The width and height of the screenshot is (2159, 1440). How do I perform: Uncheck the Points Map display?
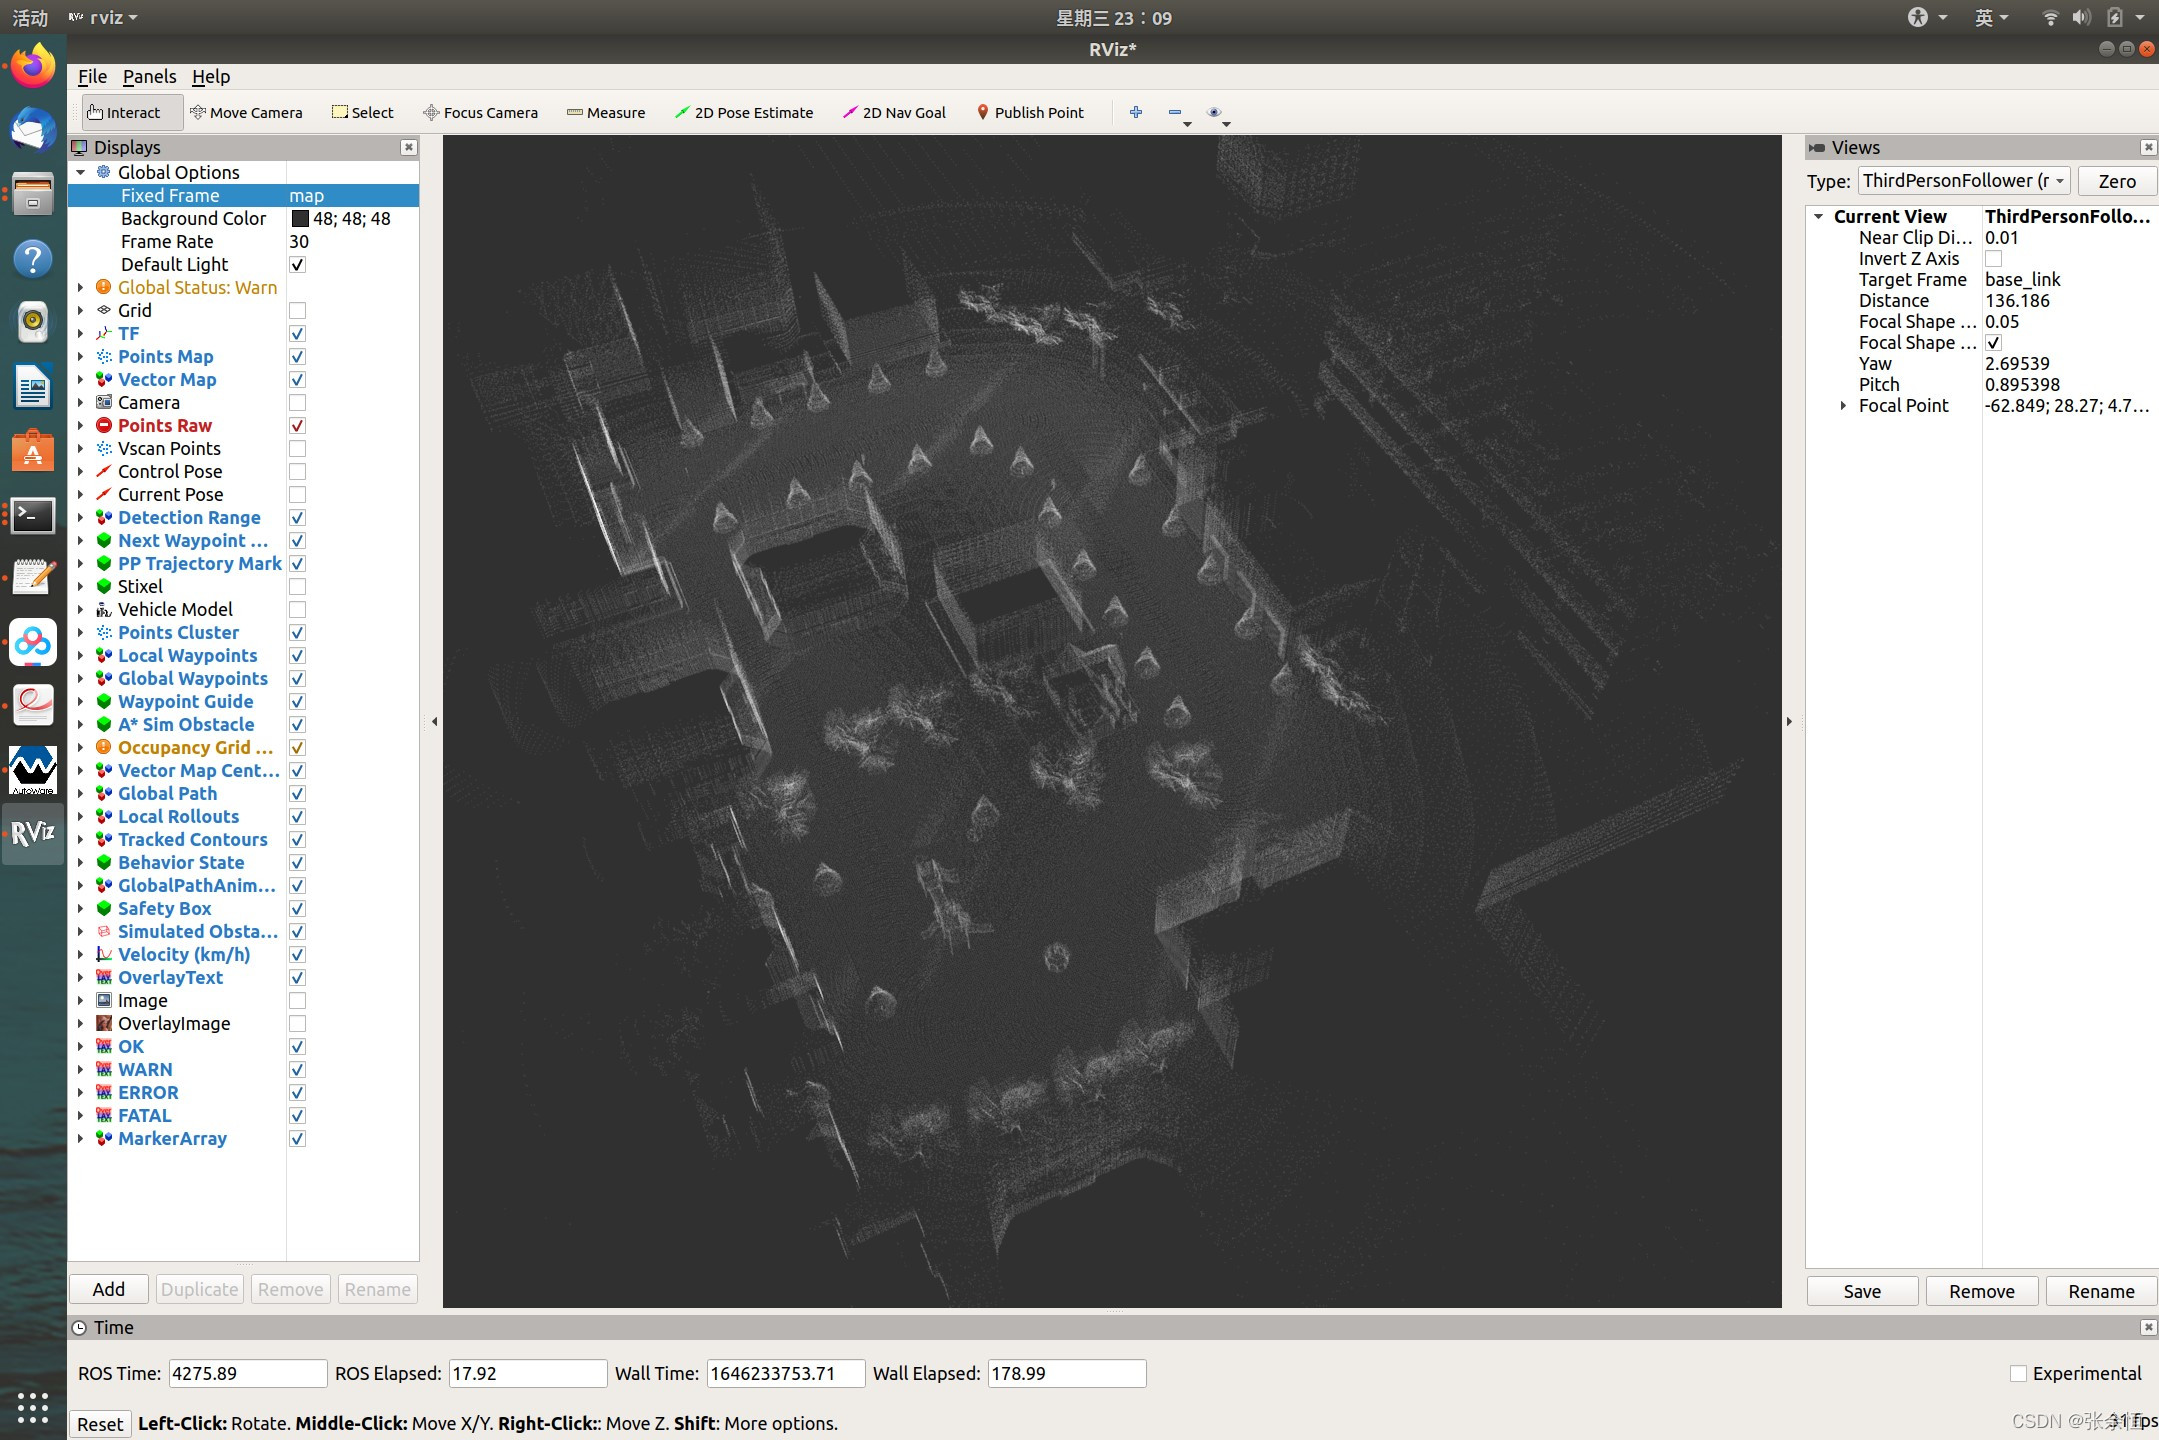pyautogui.click(x=297, y=357)
